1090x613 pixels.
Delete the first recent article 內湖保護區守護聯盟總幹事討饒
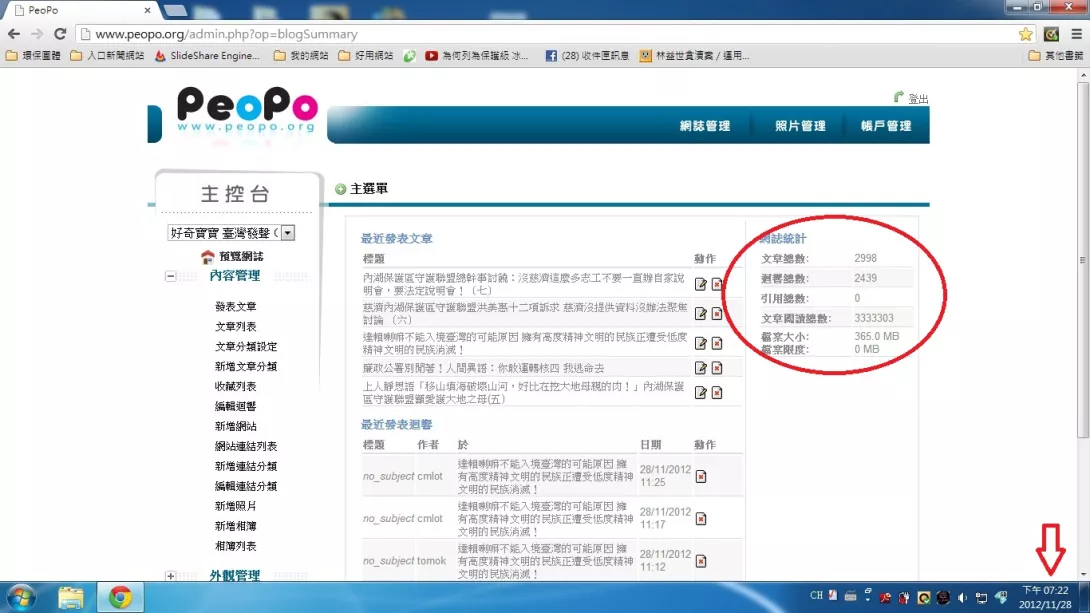pos(717,284)
